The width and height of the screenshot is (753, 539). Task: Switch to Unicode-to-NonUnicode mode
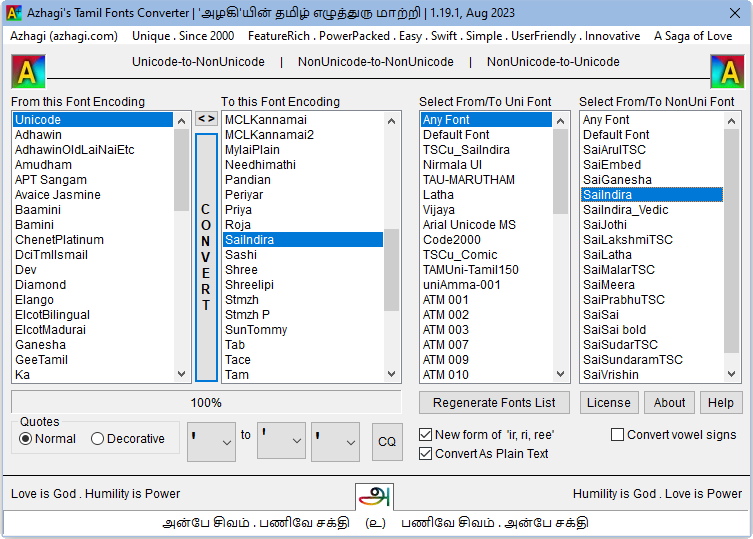(198, 62)
